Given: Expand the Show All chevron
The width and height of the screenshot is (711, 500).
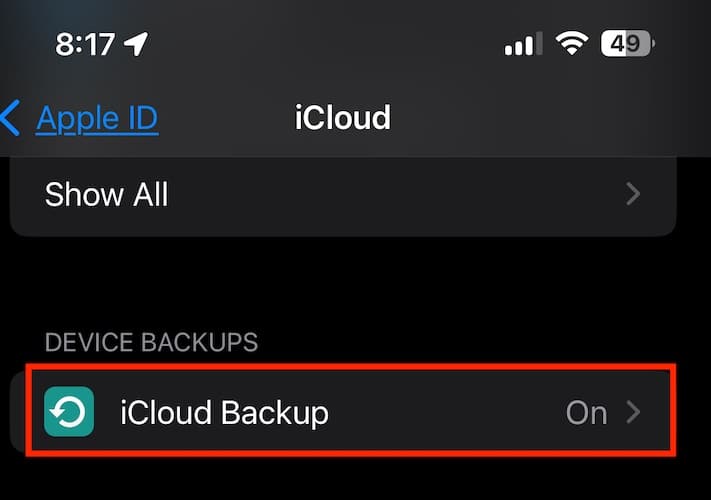Looking at the screenshot, I should pos(633,194).
